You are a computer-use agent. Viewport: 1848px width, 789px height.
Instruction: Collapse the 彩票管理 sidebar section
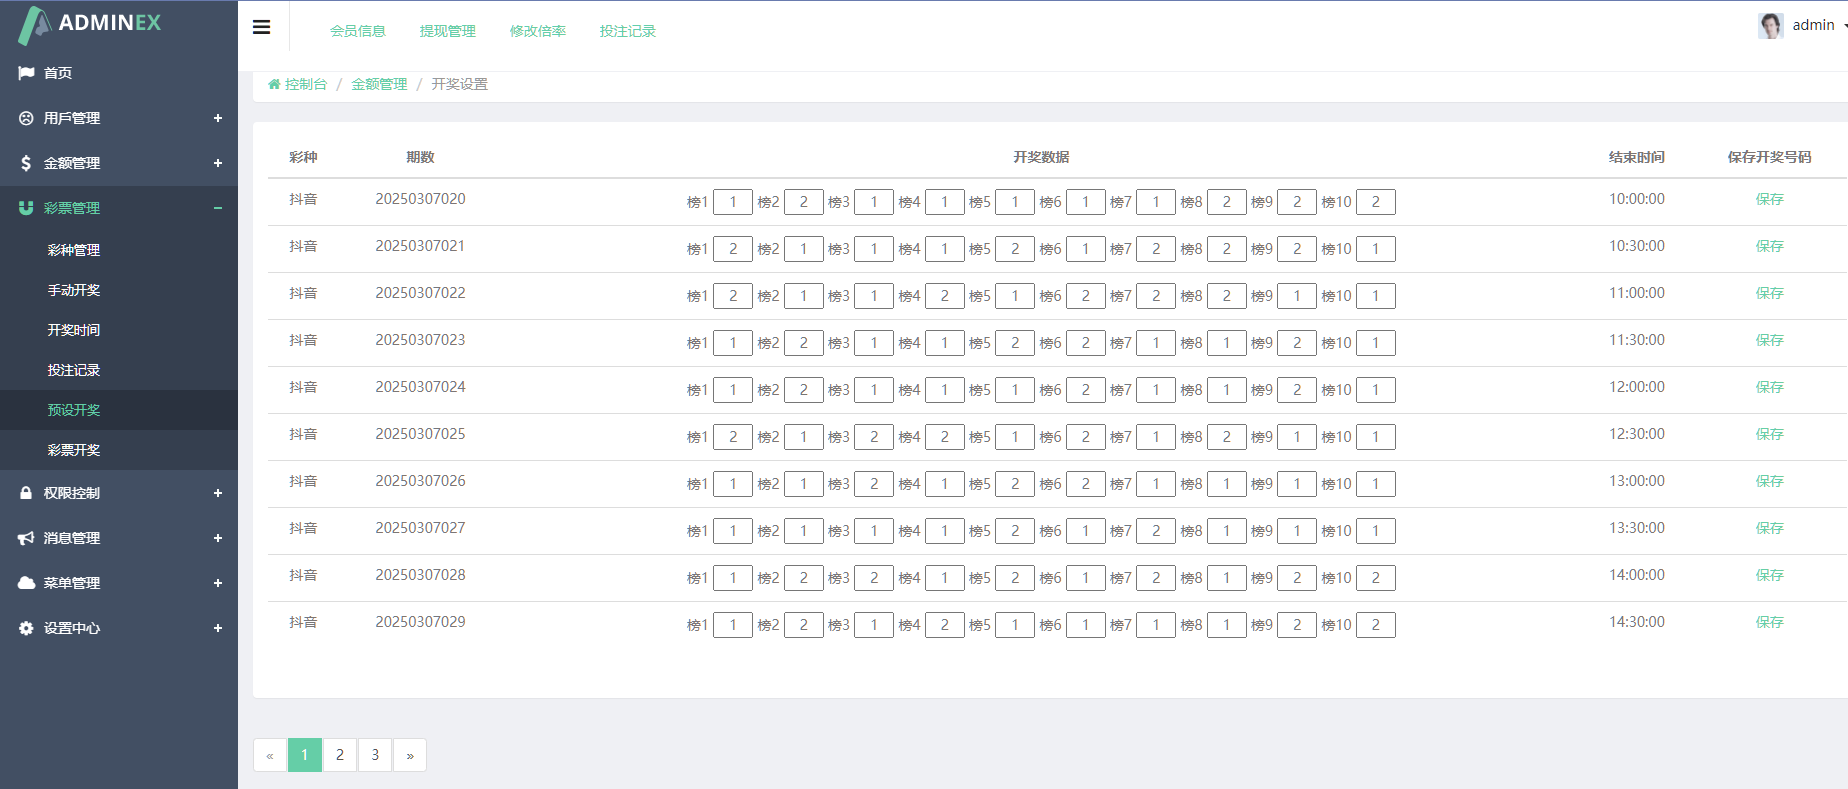click(217, 208)
